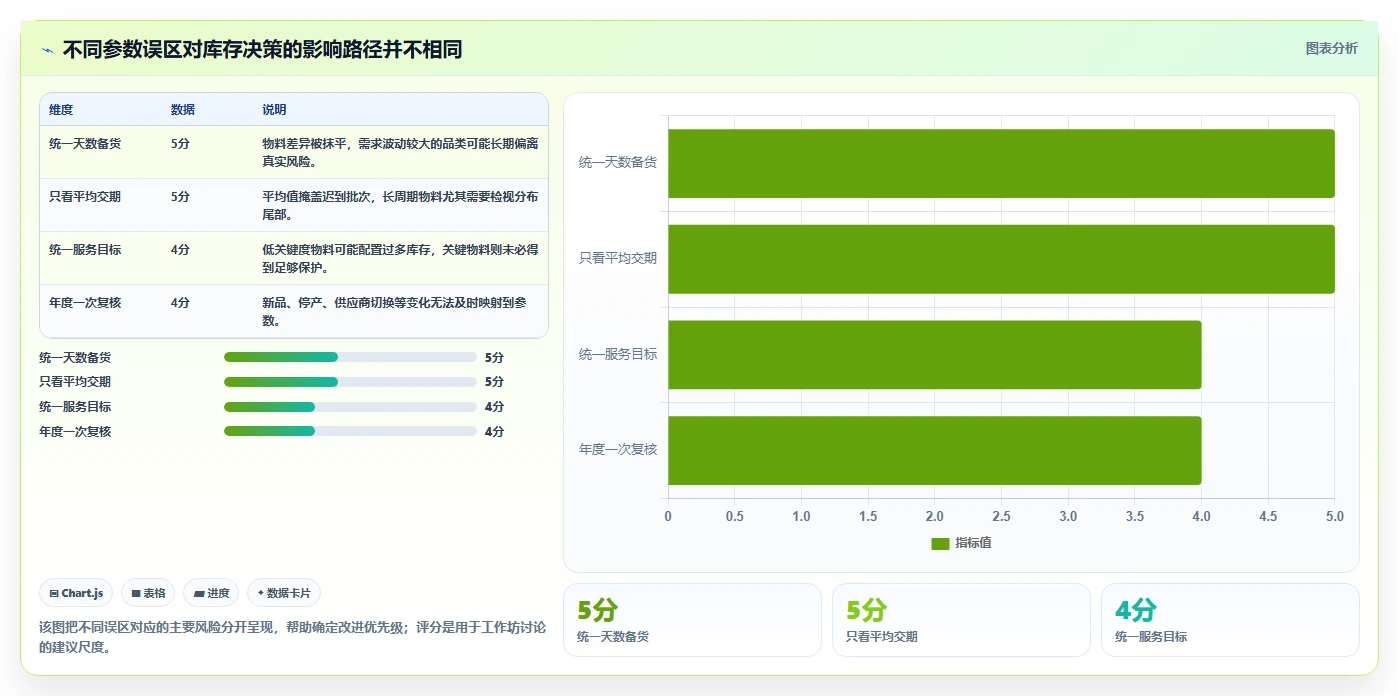Click the Chart.js tag icon
This screenshot has width=1399, height=696.
pyautogui.click(x=54, y=593)
